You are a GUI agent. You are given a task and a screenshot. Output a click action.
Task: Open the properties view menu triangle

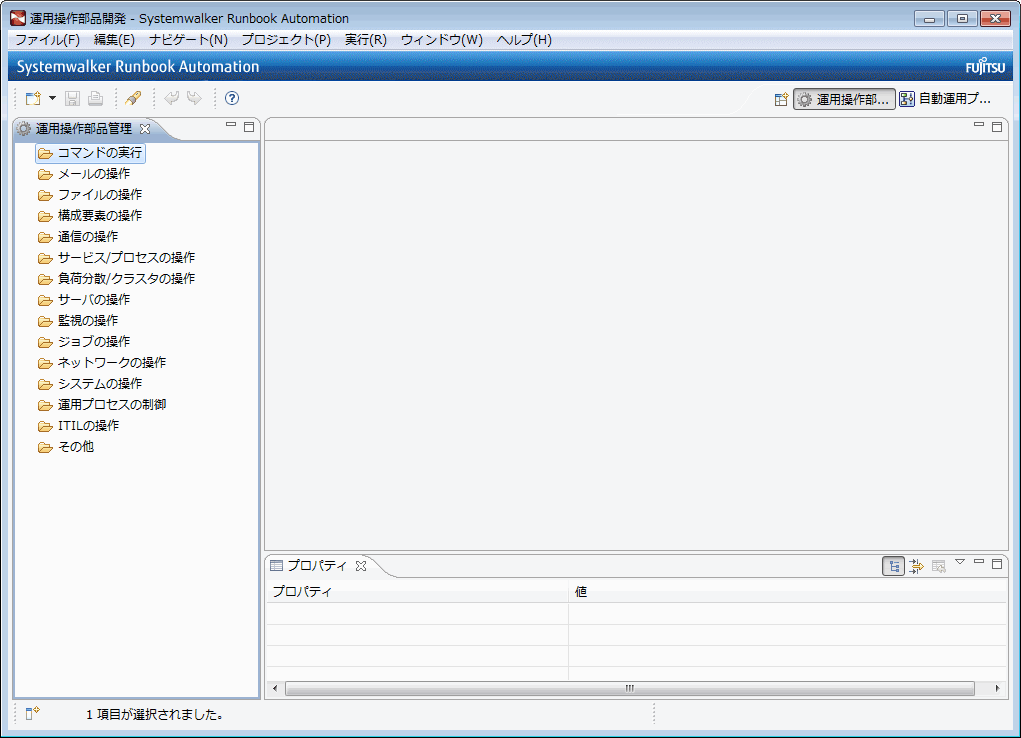[960, 563]
